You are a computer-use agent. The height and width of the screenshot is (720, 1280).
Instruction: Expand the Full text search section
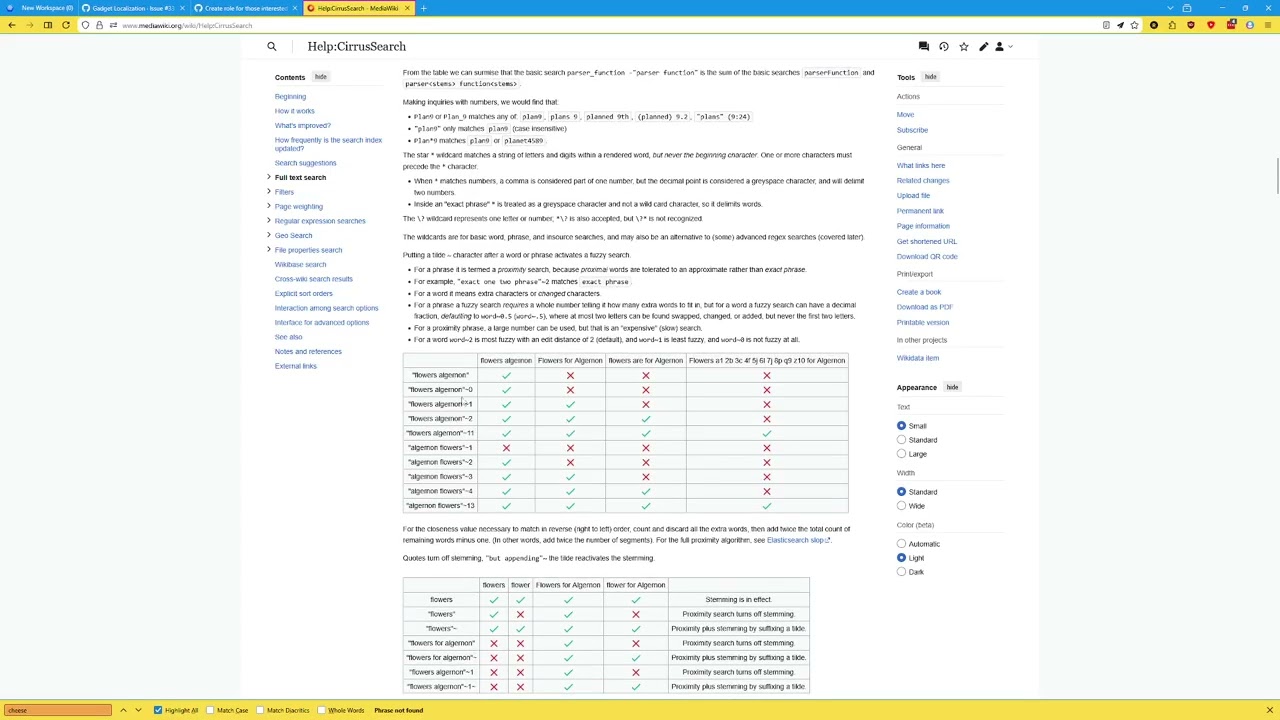(268, 177)
